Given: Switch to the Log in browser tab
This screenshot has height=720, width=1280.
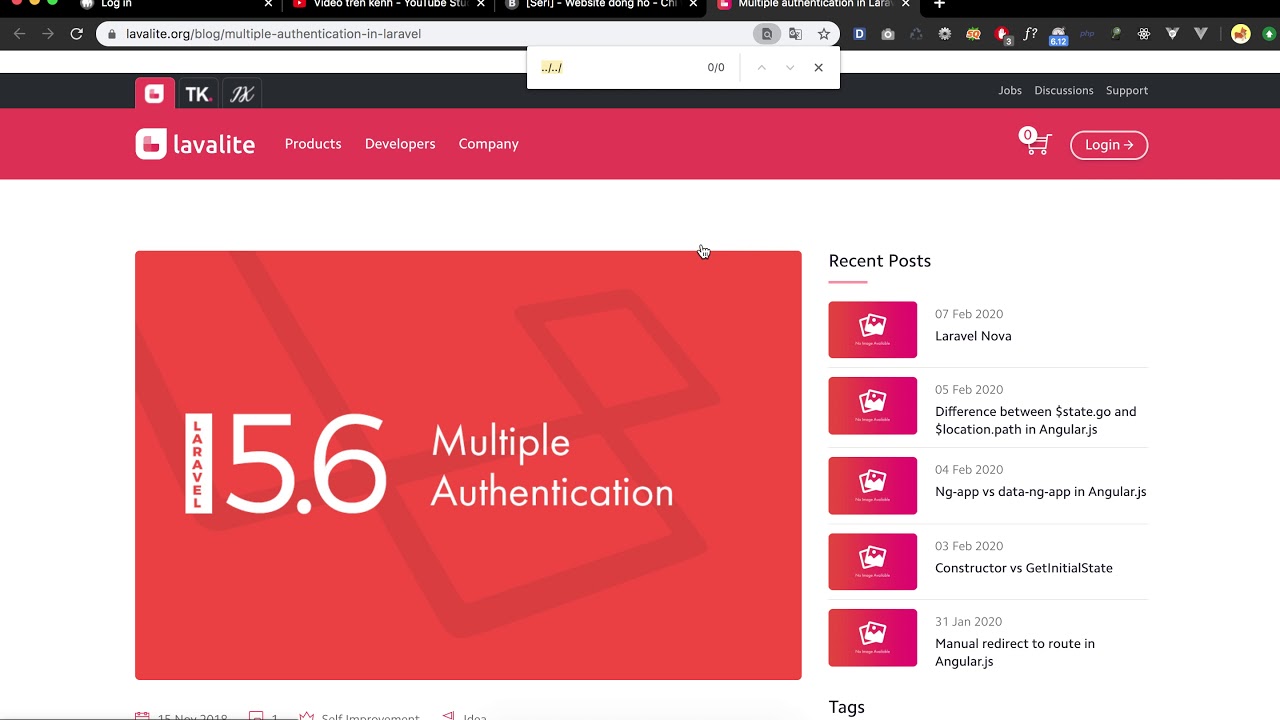Looking at the screenshot, I should (x=175, y=4).
